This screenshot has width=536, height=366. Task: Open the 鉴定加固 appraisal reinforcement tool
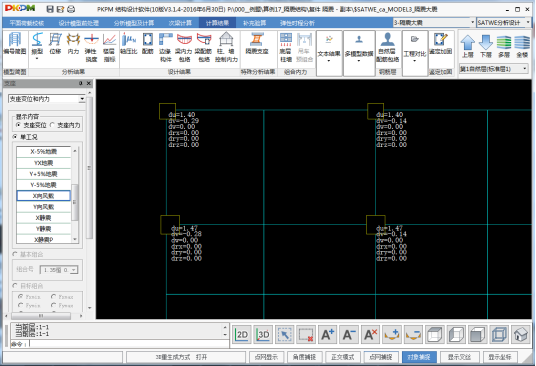[x=441, y=44]
